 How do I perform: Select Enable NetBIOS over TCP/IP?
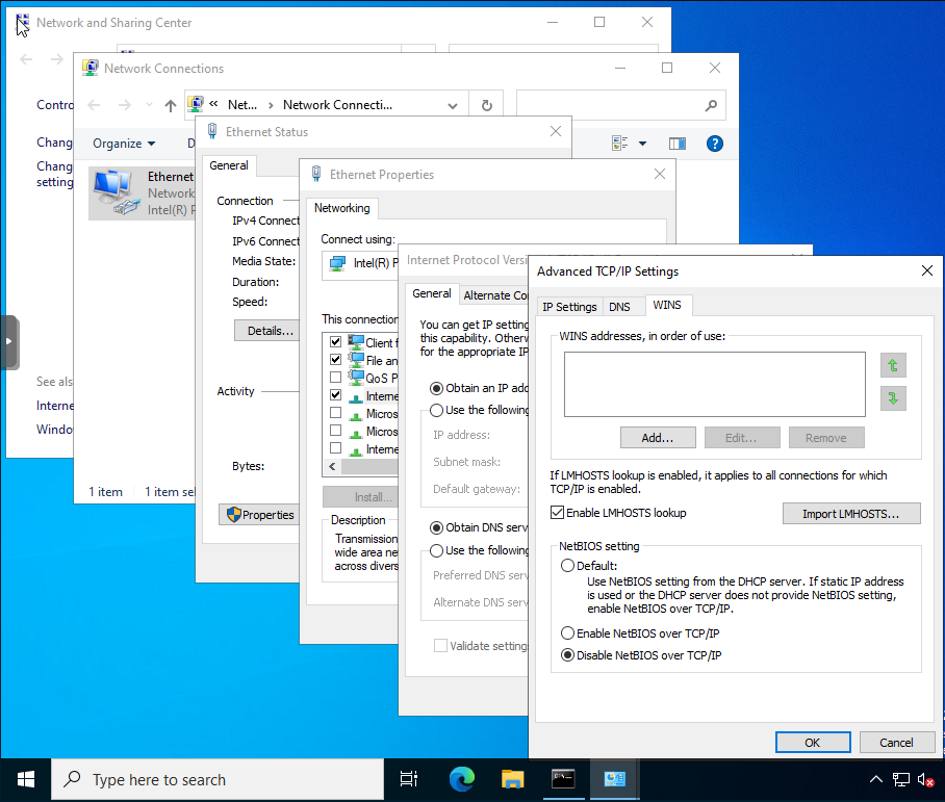tap(568, 633)
